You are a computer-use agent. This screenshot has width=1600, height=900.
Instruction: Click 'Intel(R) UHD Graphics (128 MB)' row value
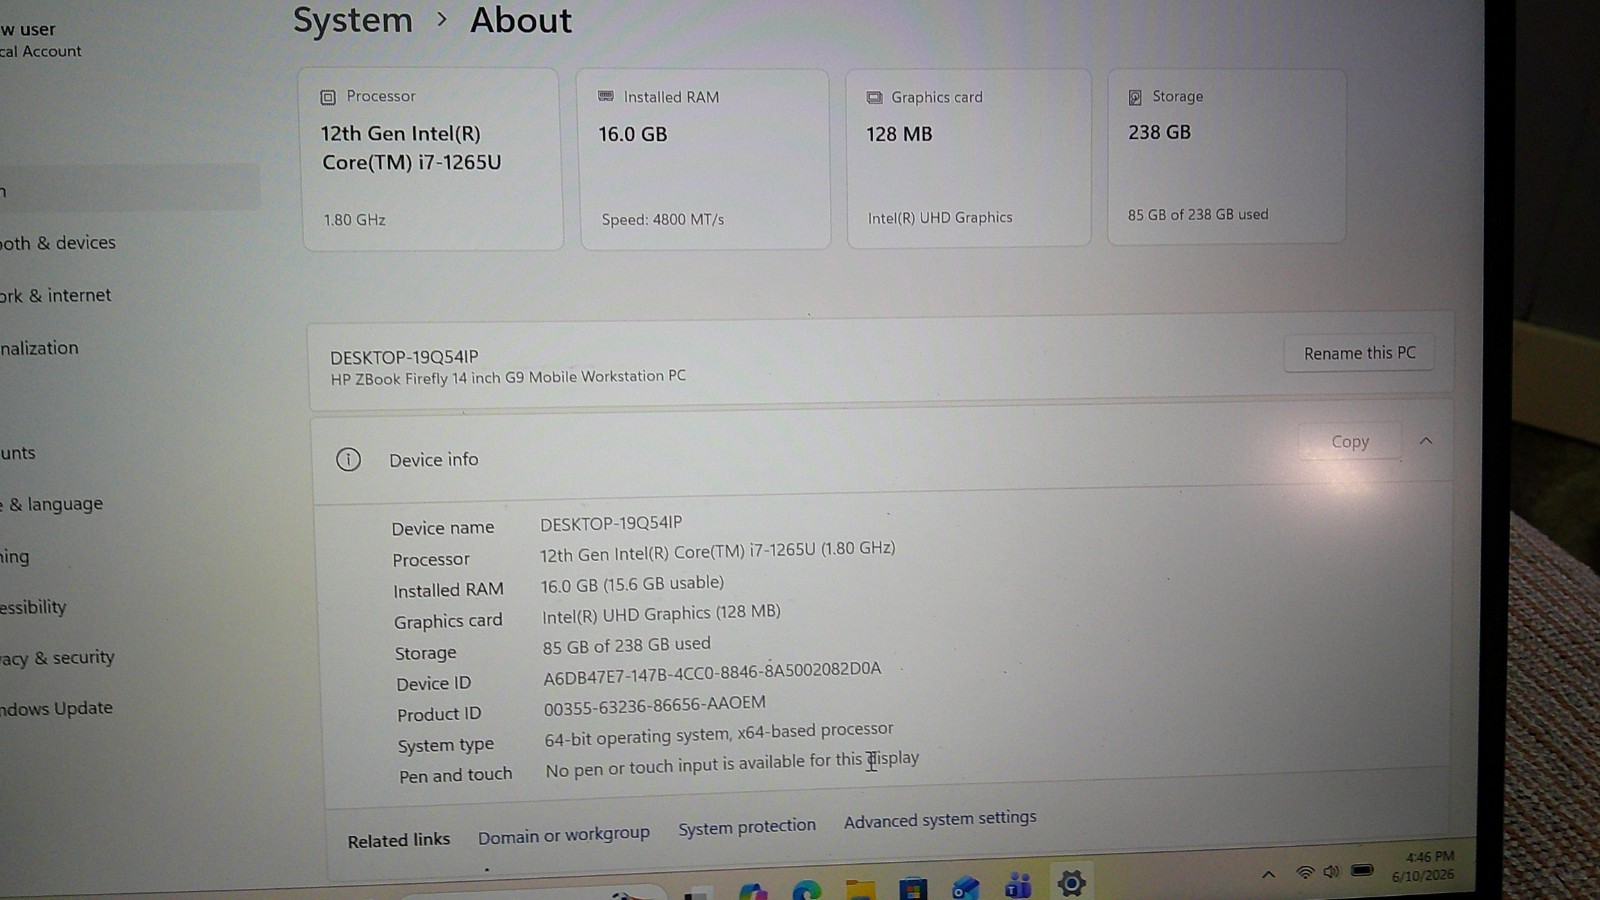pyautogui.click(x=661, y=614)
